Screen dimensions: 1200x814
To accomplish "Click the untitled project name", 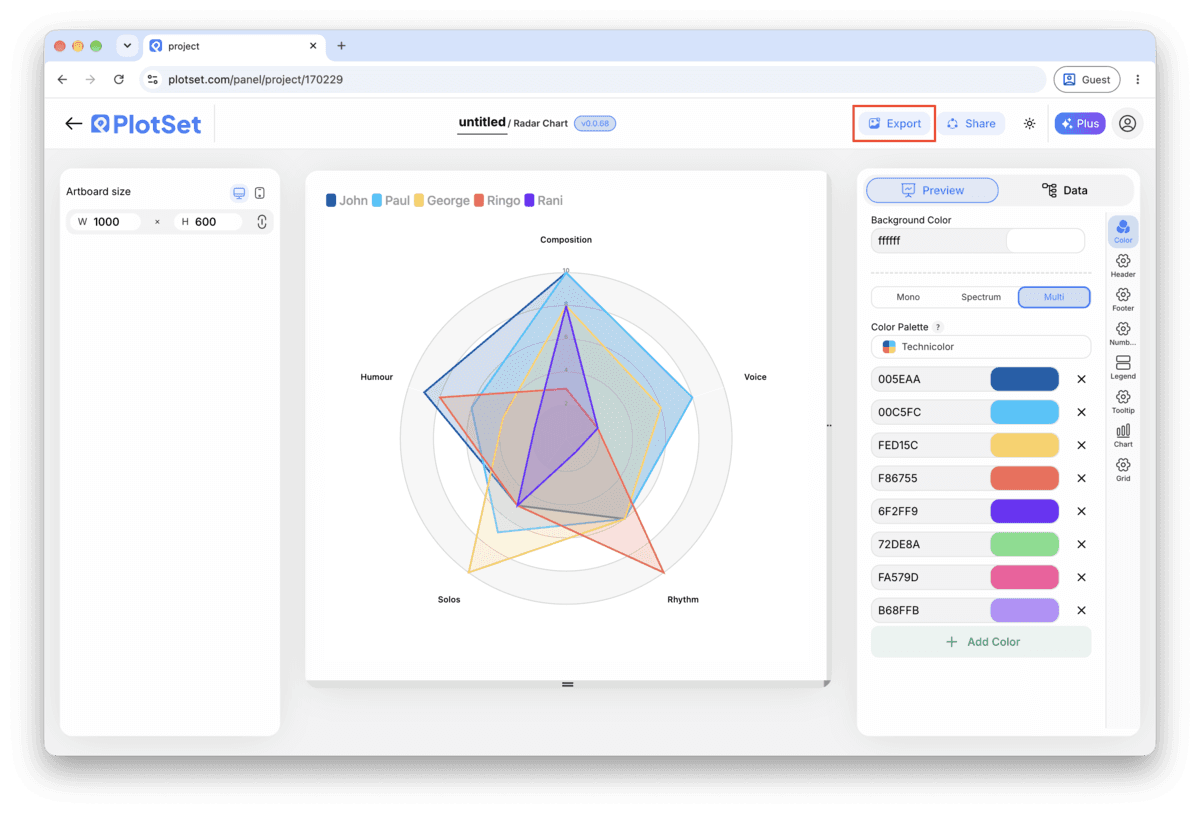I will click(x=482, y=123).
